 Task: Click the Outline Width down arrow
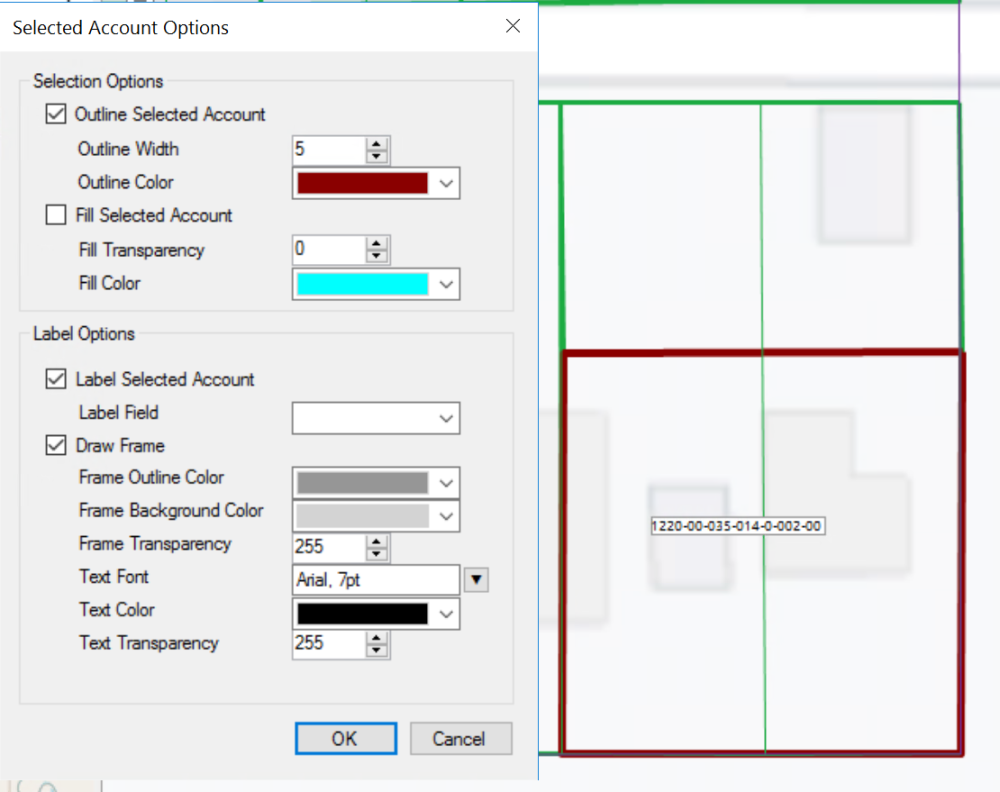(x=377, y=155)
